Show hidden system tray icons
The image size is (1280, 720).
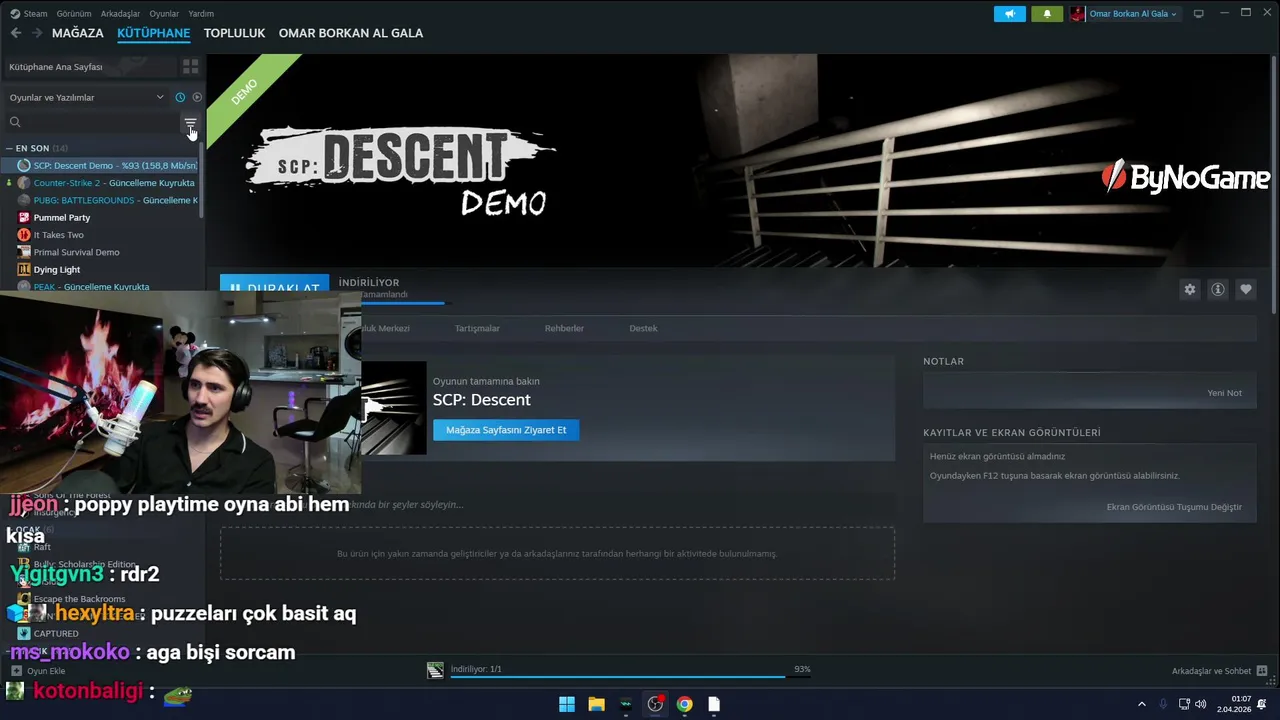1142,704
